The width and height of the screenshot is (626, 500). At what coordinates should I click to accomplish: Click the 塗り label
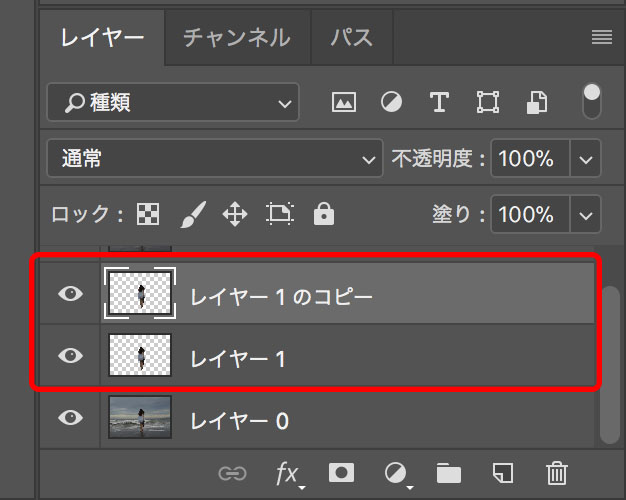pos(458,214)
